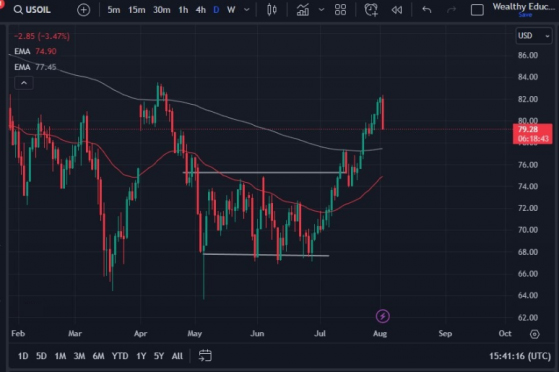This screenshot has height=372, width=559.
Task: Switch to the 5m timeframe
Action: (114, 10)
